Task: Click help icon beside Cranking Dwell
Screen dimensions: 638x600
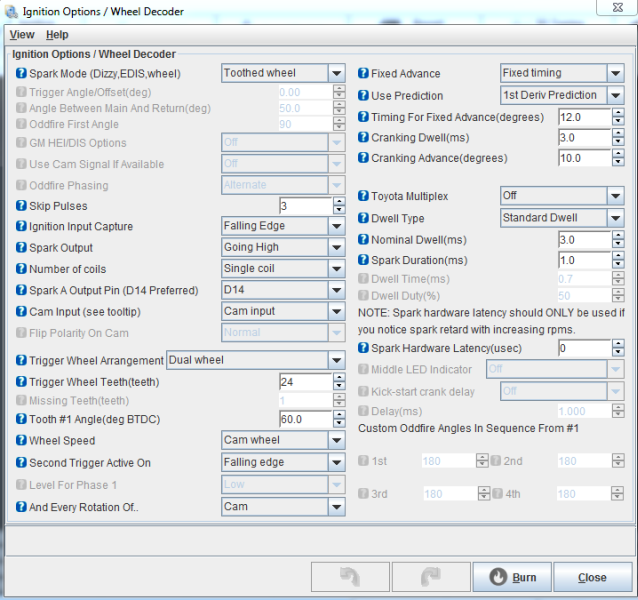Action: tap(364, 138)
